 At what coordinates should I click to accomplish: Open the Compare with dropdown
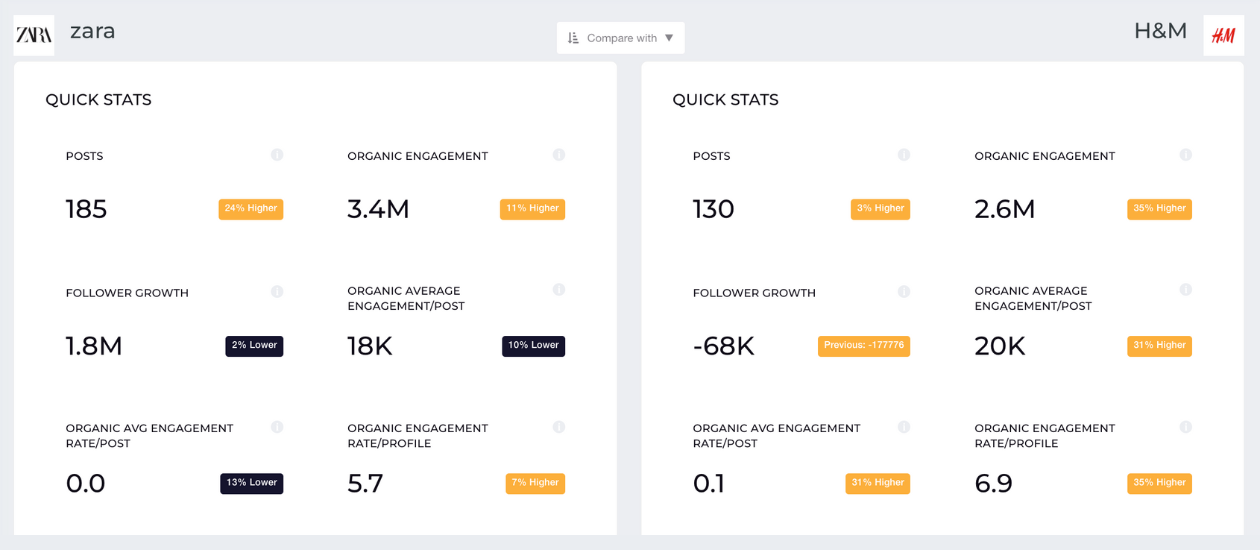coord(621,38)
